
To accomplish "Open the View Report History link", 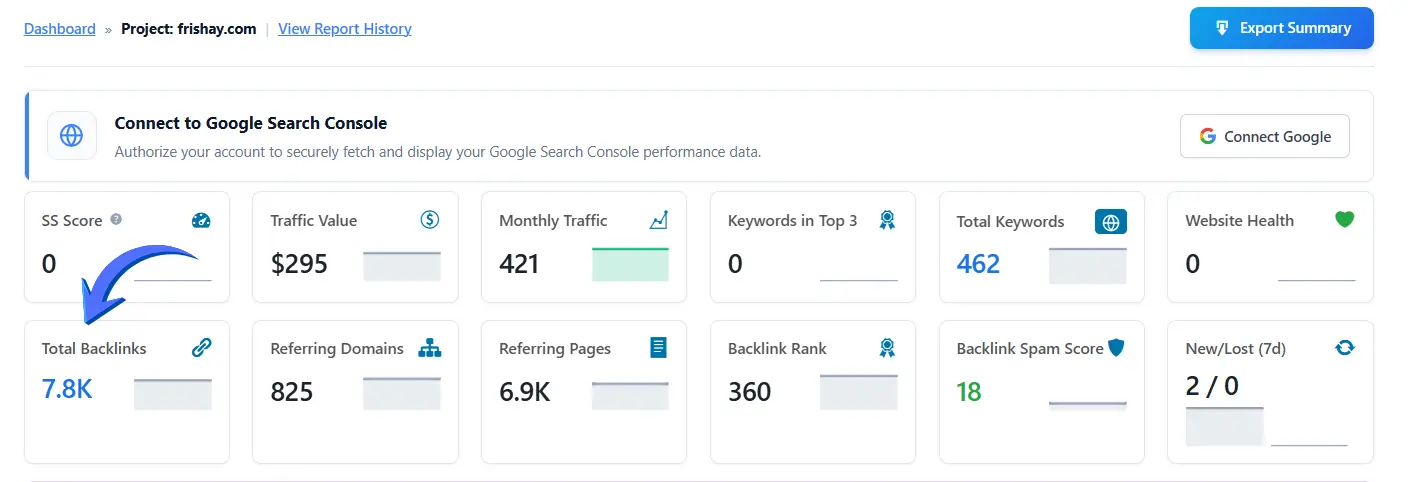I will pos(345,29).
